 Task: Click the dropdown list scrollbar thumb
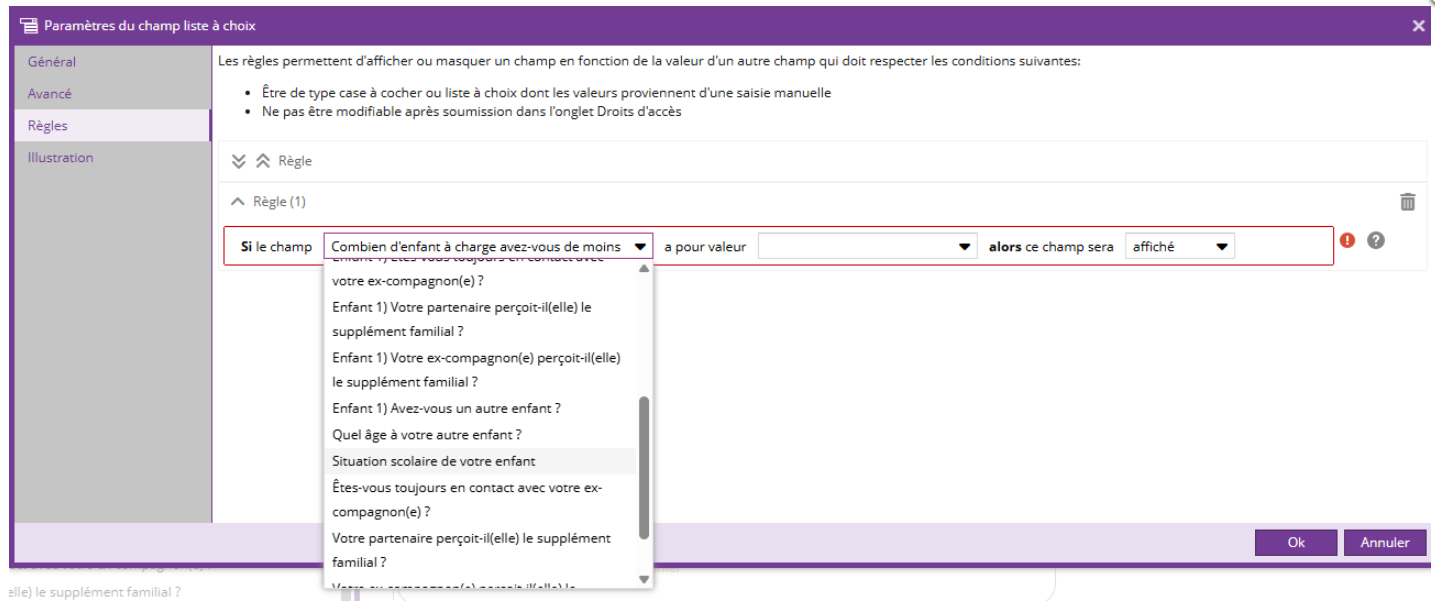click(644, 467)
